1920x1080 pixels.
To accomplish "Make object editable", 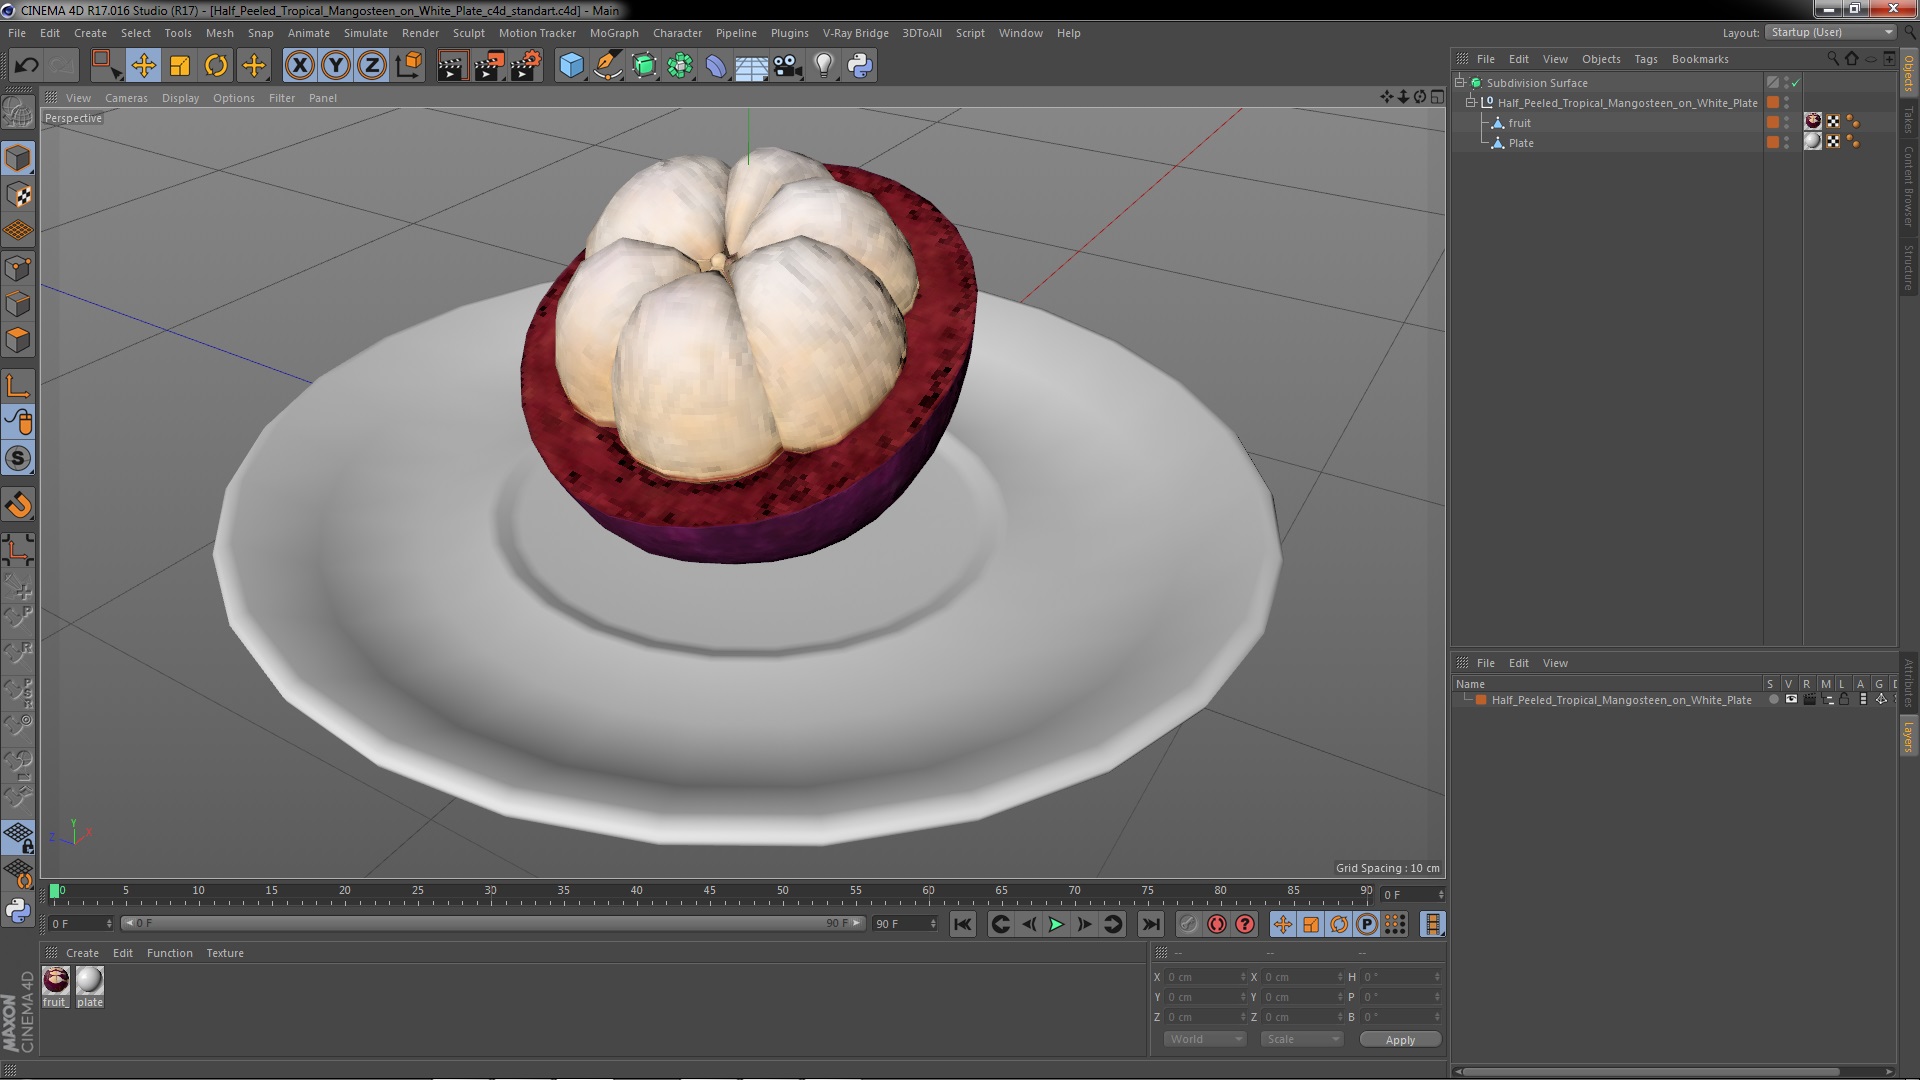I will 18,112.
